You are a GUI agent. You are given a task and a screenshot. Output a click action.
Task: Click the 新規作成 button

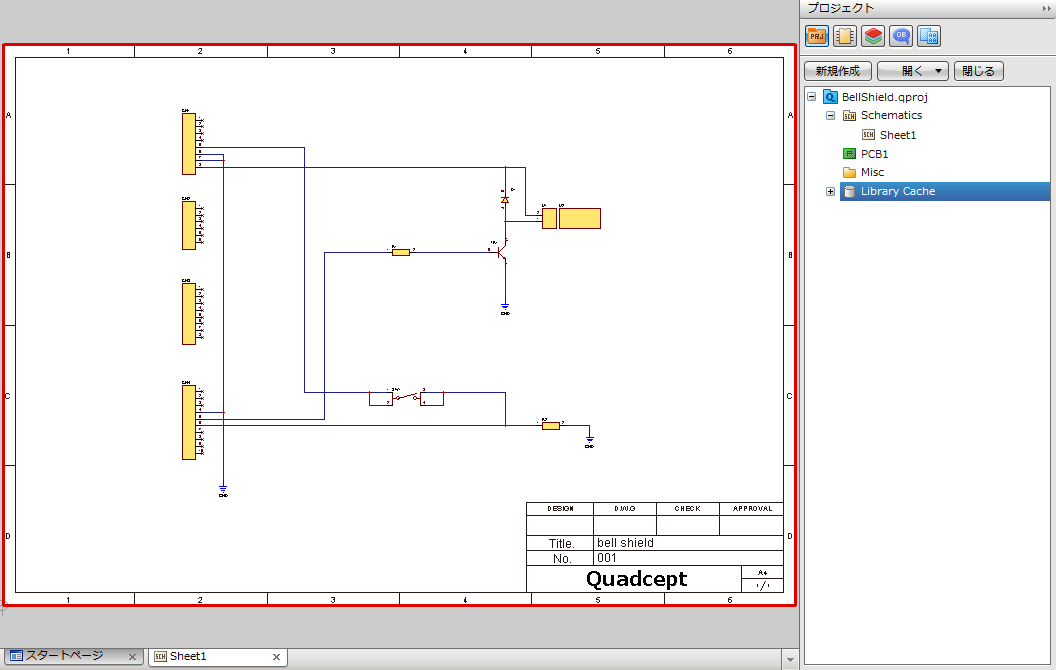click(x=838, y=70)
